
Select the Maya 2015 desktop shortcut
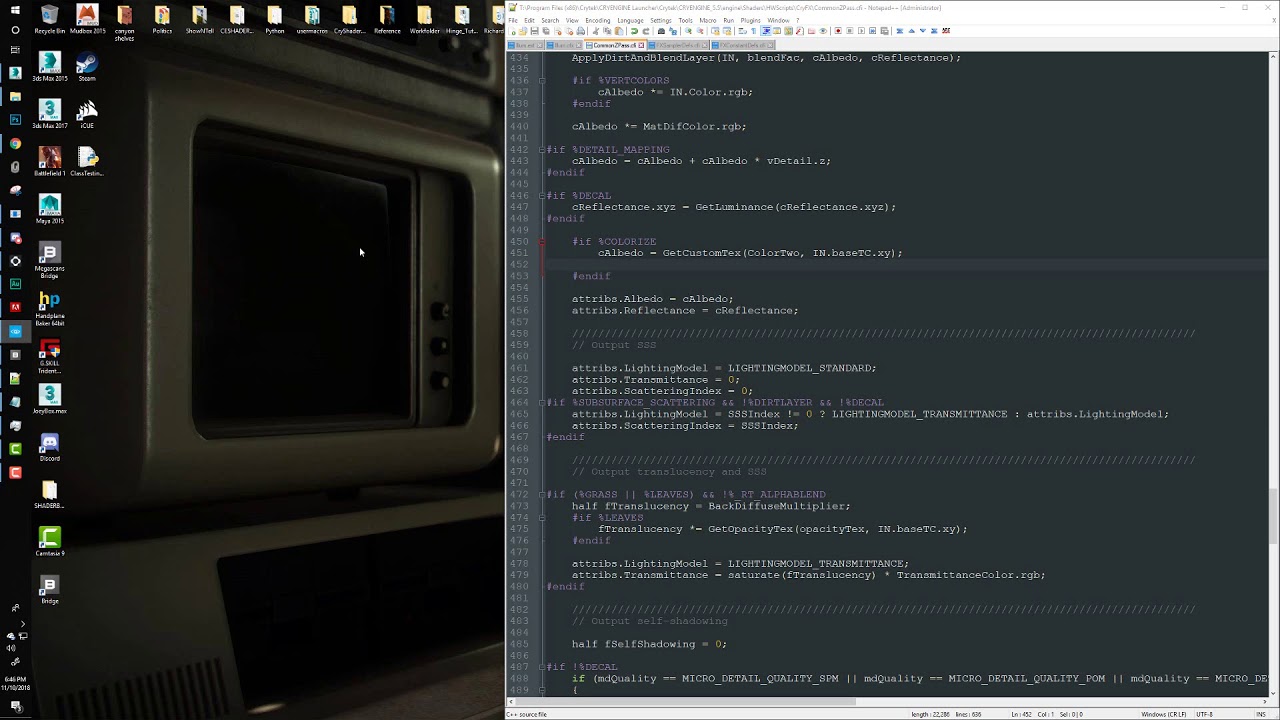(x=49, y=210)
